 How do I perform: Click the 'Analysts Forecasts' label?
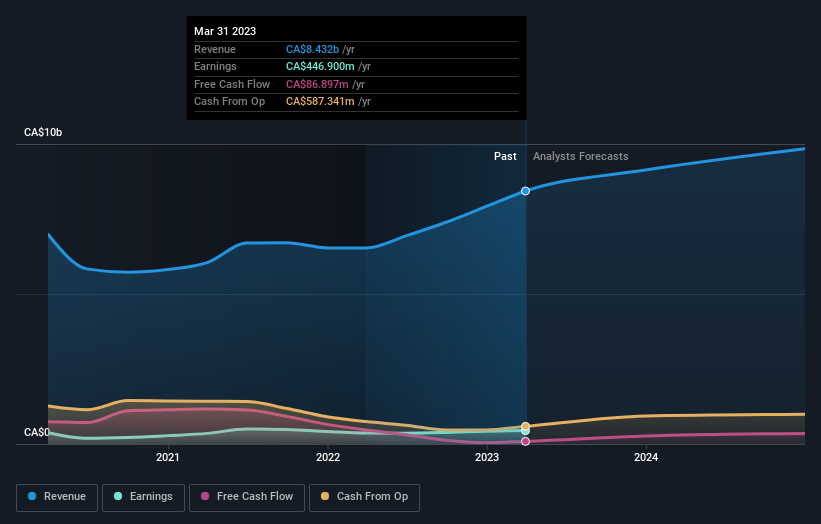coord(581,156)
